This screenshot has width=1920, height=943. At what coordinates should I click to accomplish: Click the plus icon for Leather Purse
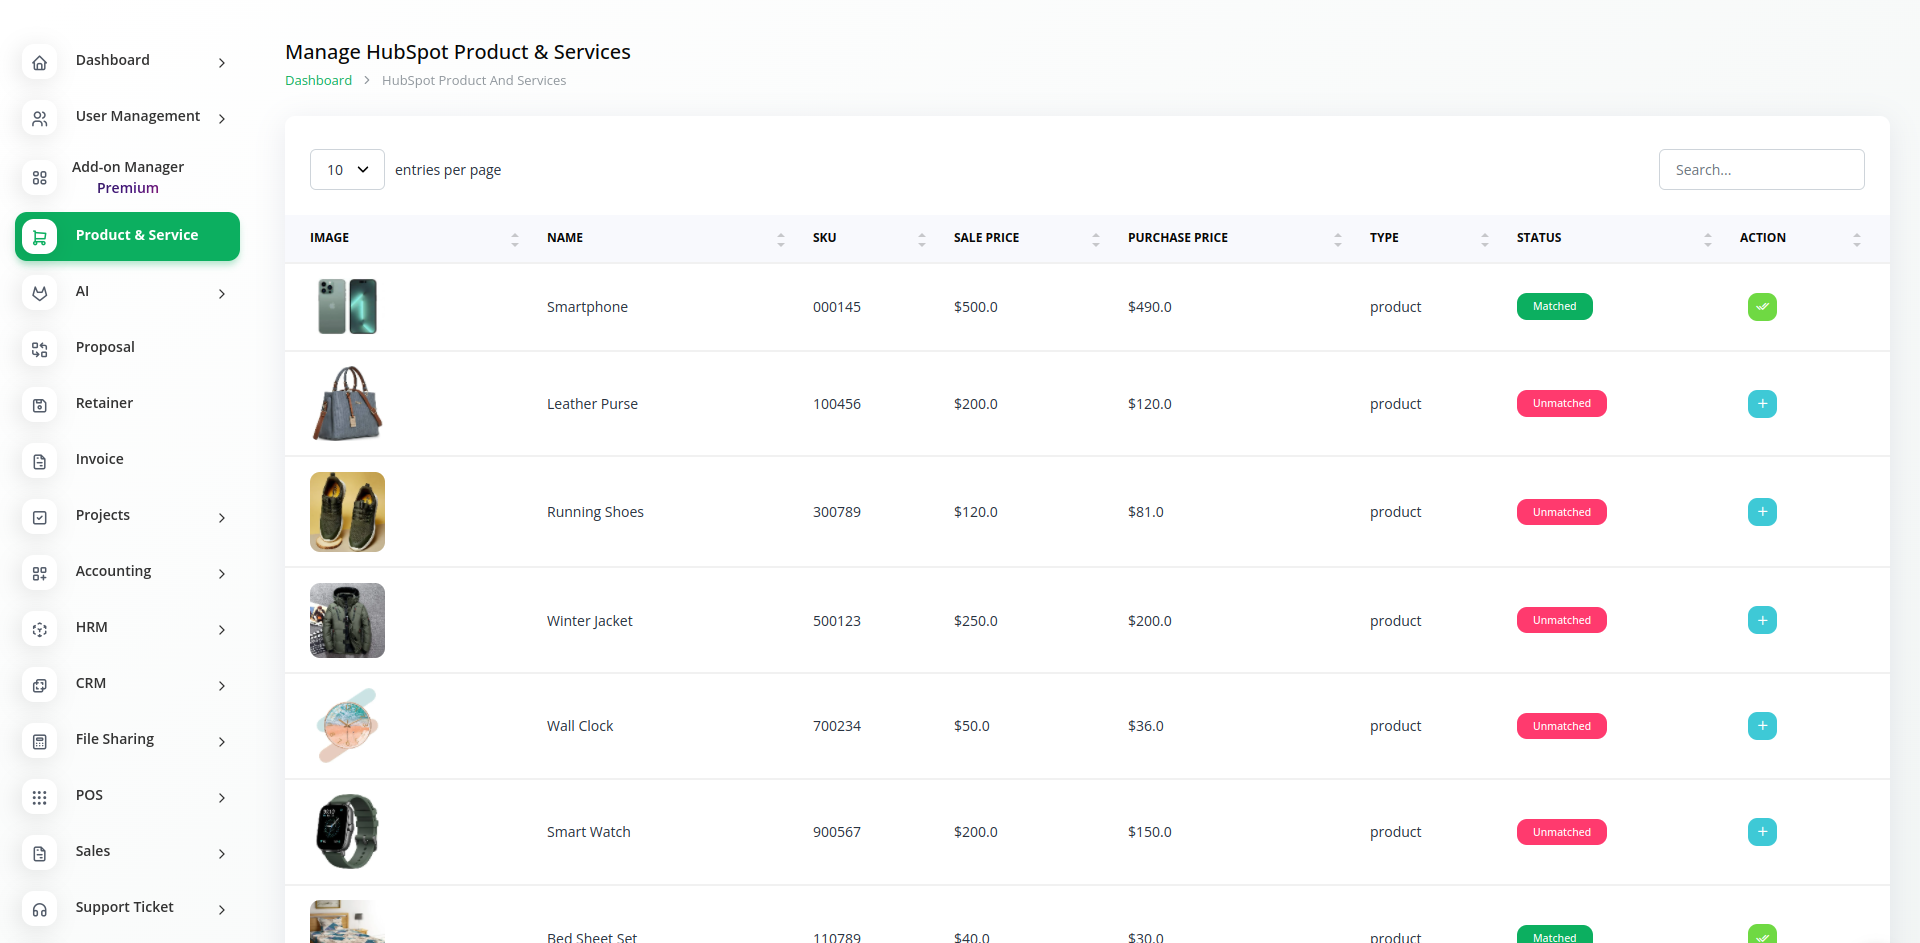tap(1762, 404)
